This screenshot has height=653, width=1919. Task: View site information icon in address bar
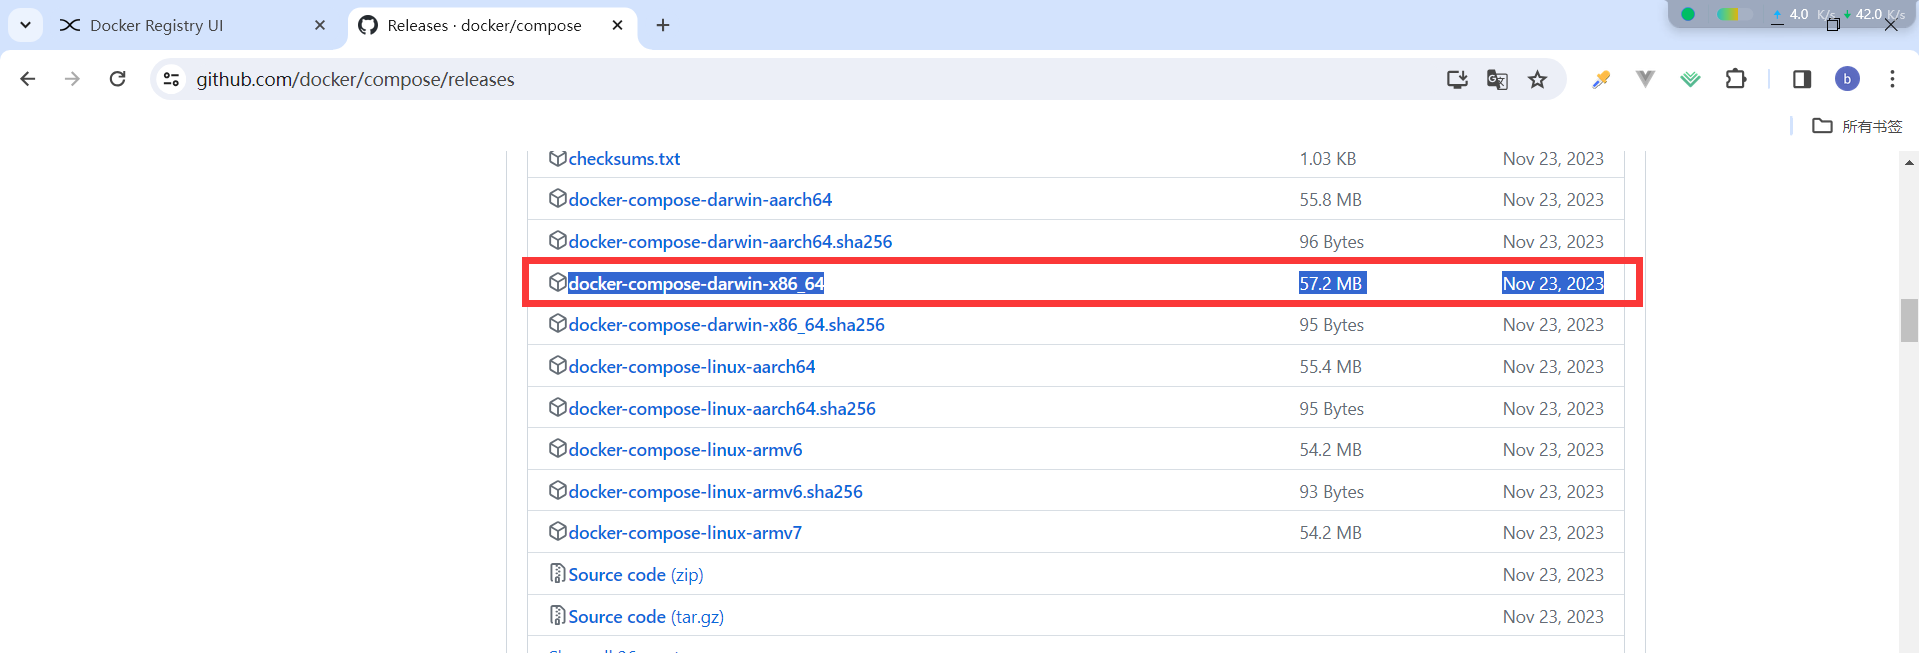coord(172,79)
